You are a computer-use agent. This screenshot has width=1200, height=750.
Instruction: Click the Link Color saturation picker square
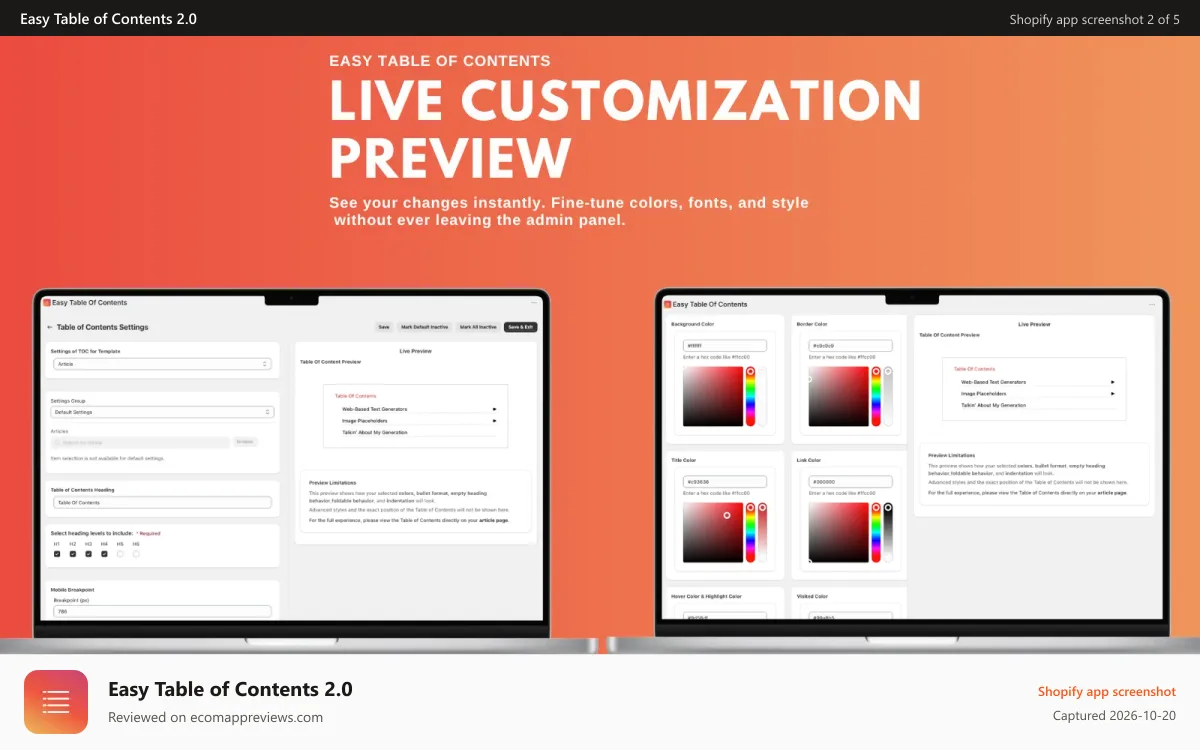coord(839,532)
